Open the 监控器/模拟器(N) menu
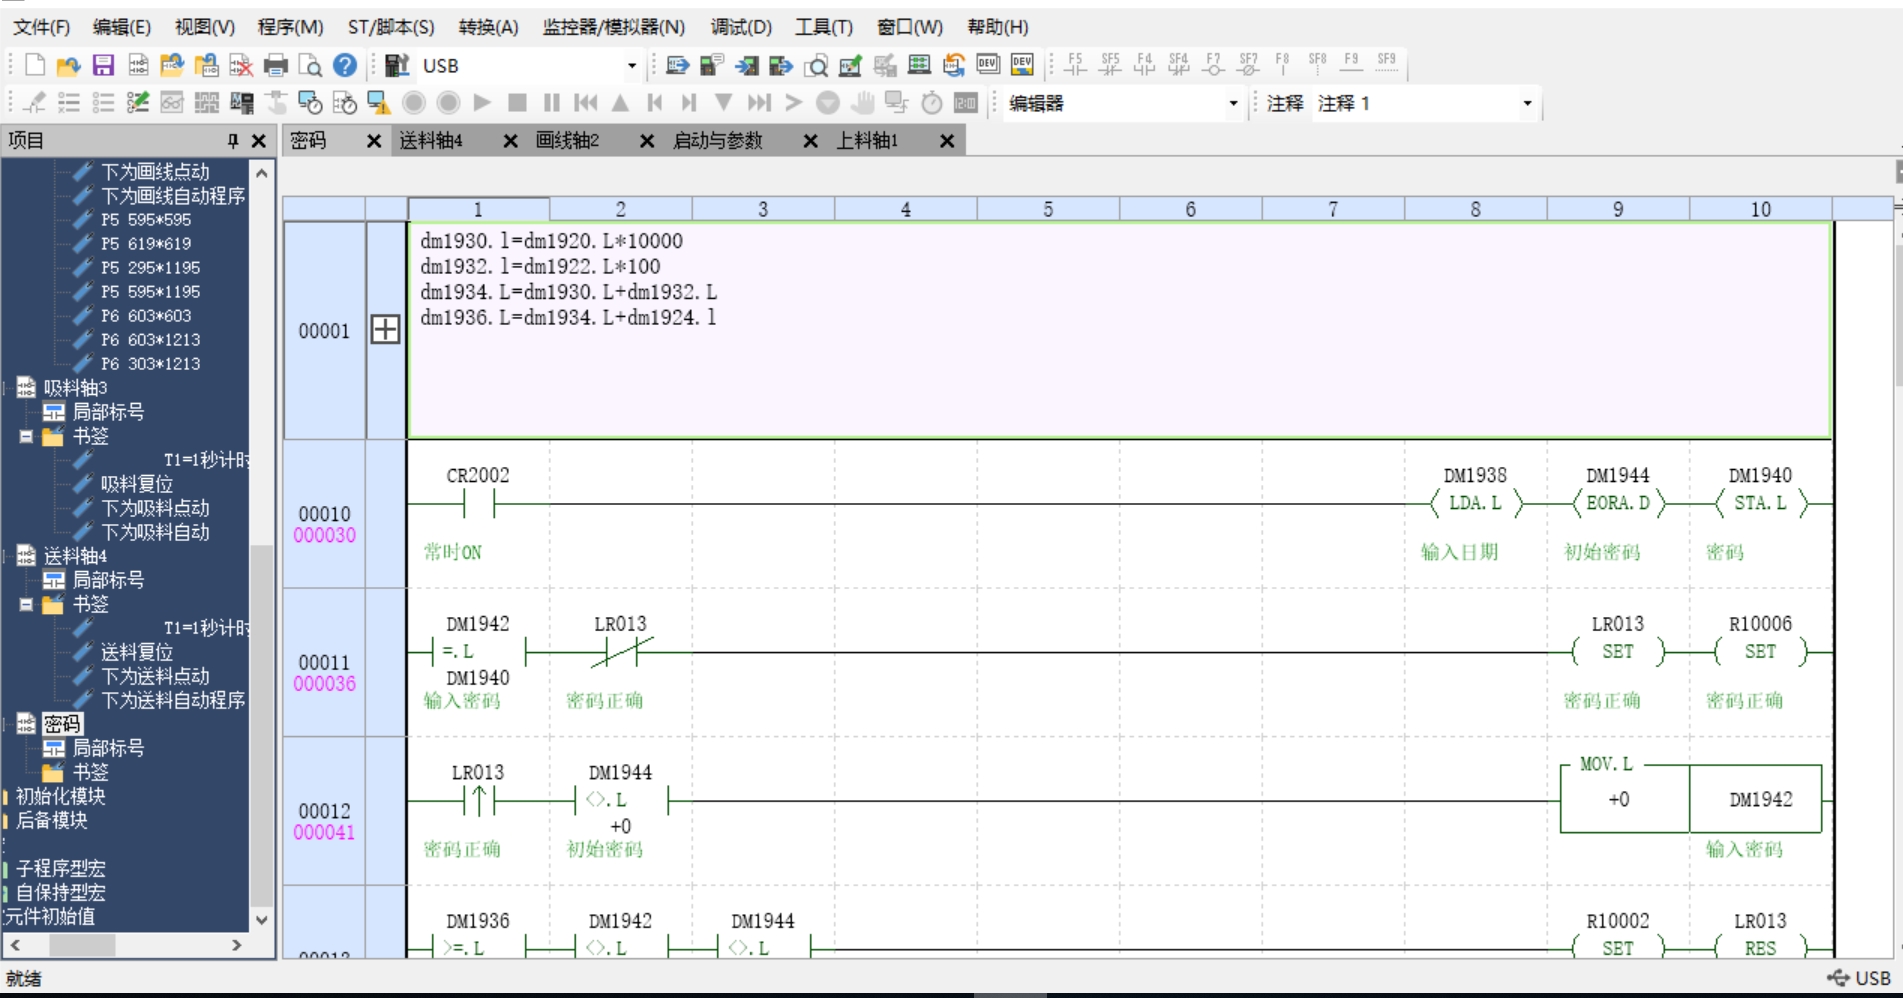 [x=614, y=27]
